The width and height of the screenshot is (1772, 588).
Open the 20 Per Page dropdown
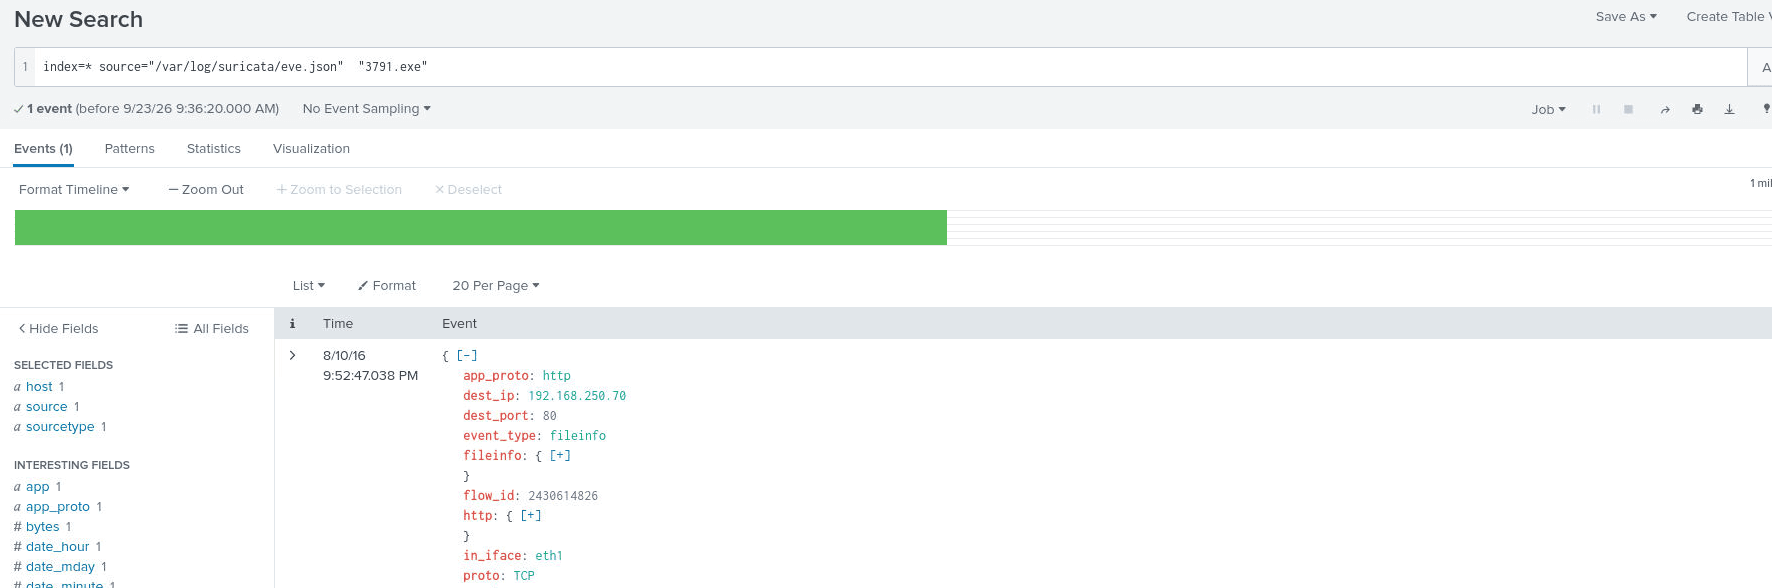click(496, 285)
